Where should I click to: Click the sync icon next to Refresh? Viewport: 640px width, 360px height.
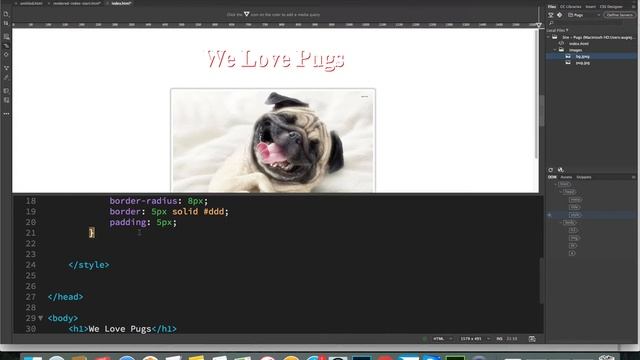pos(560,170)
